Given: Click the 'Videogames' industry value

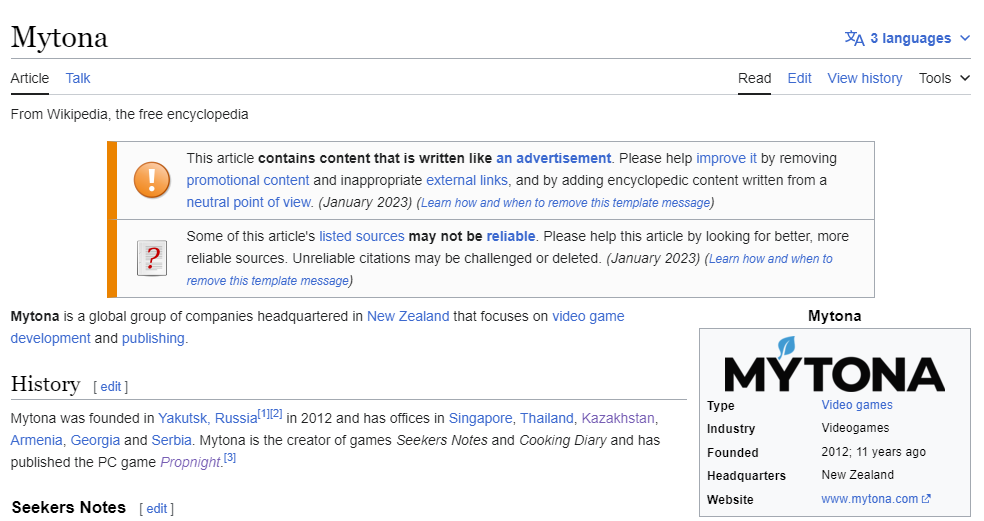Looking at the screenshot, I should 855,428.
